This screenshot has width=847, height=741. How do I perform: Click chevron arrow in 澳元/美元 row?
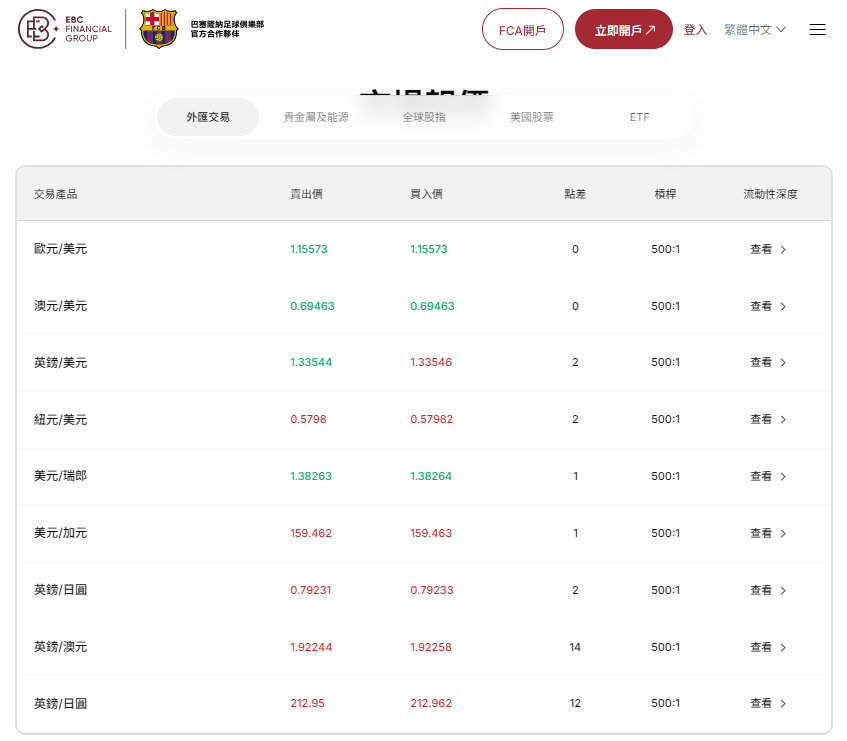click(x=783, y=307)
